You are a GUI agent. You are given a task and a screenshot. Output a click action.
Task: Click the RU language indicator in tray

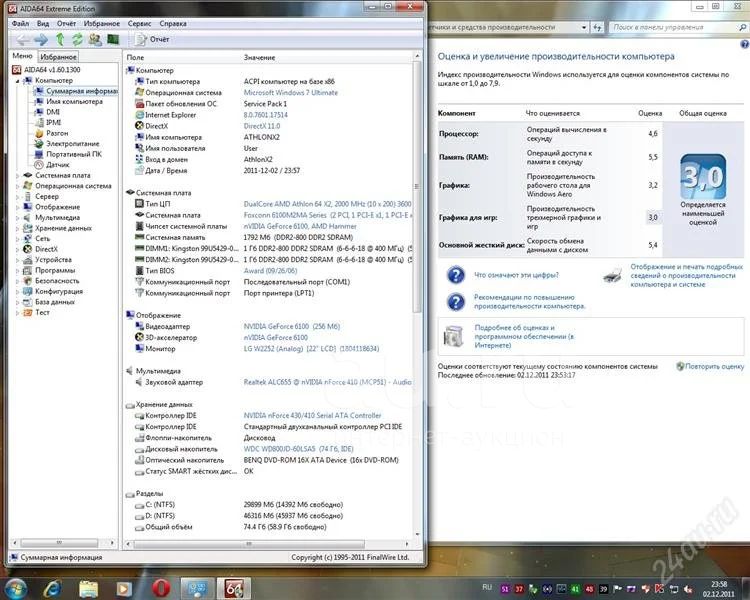pyautogui.click(x=487, y=587)
